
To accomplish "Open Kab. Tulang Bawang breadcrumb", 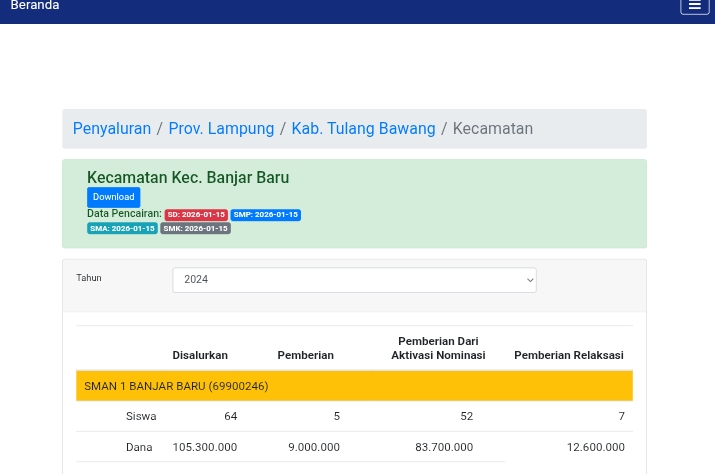I will pyautogui.click(x=363, y=129).
